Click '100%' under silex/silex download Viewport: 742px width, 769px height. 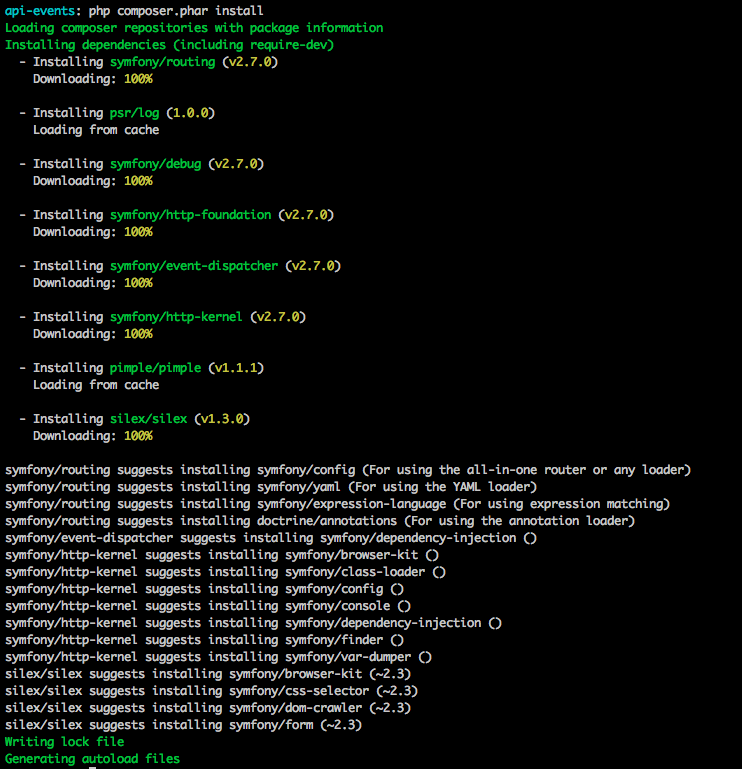point(138,436)
